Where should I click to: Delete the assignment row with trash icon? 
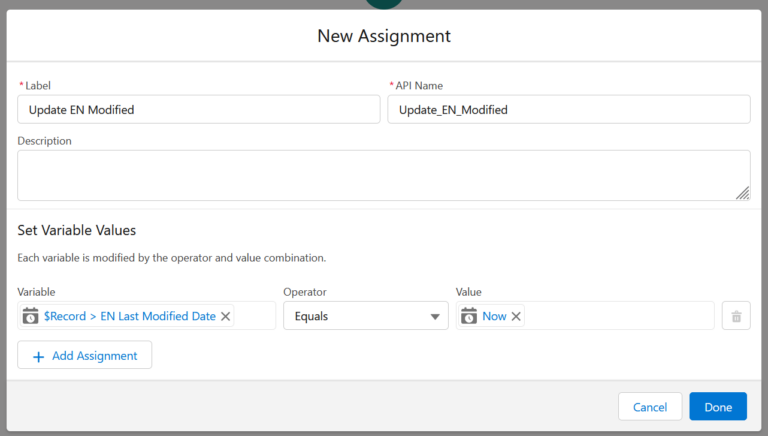(x=736, y=316)
